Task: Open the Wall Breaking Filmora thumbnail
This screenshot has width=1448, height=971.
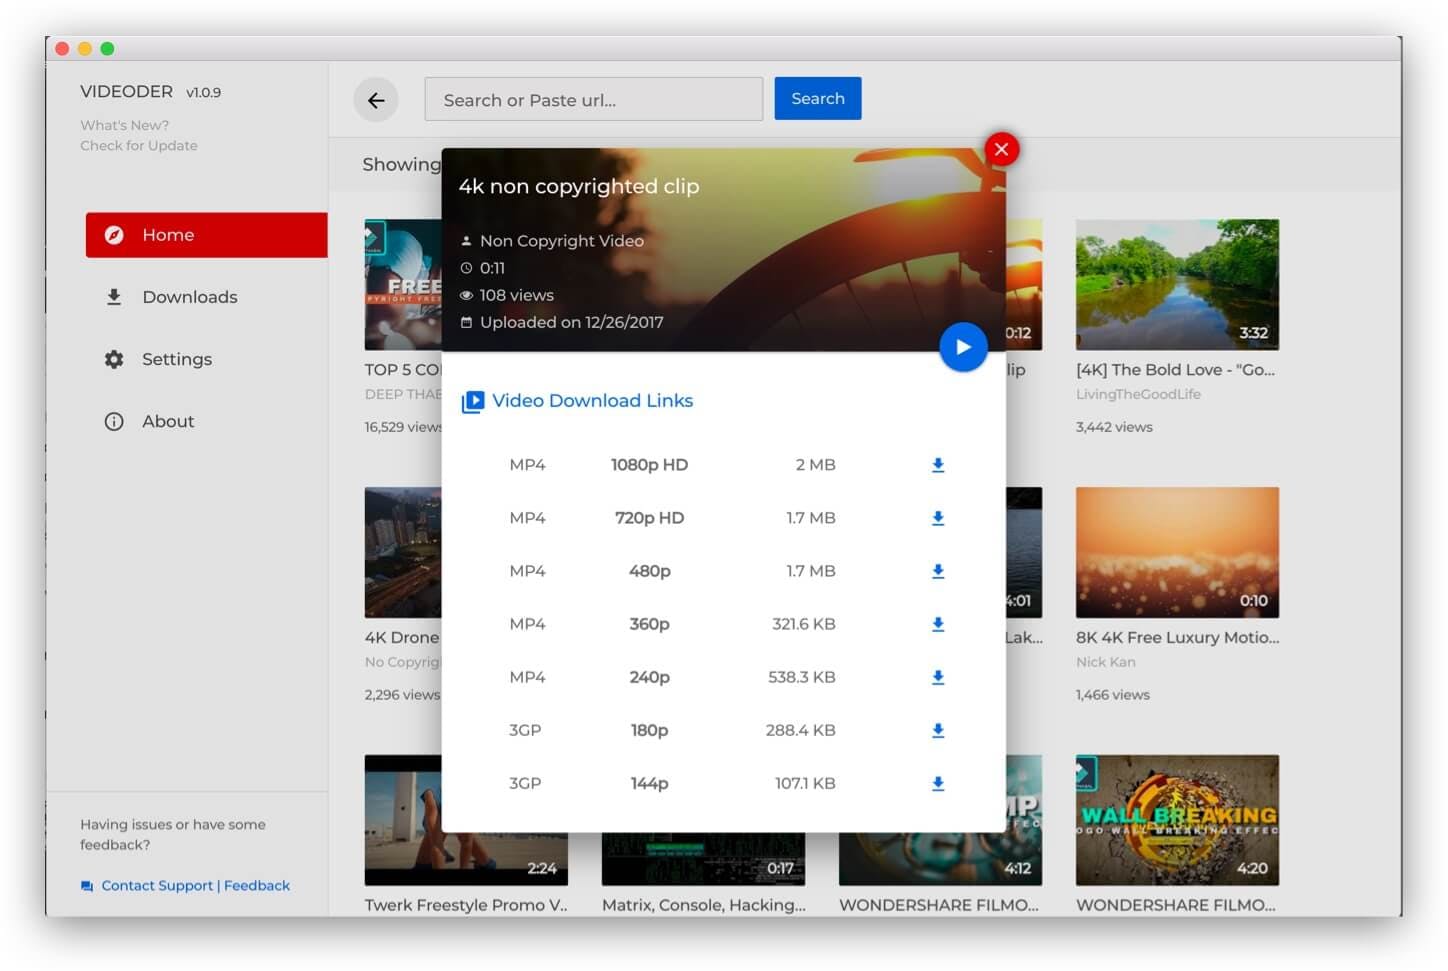Action: [1177, 820]
